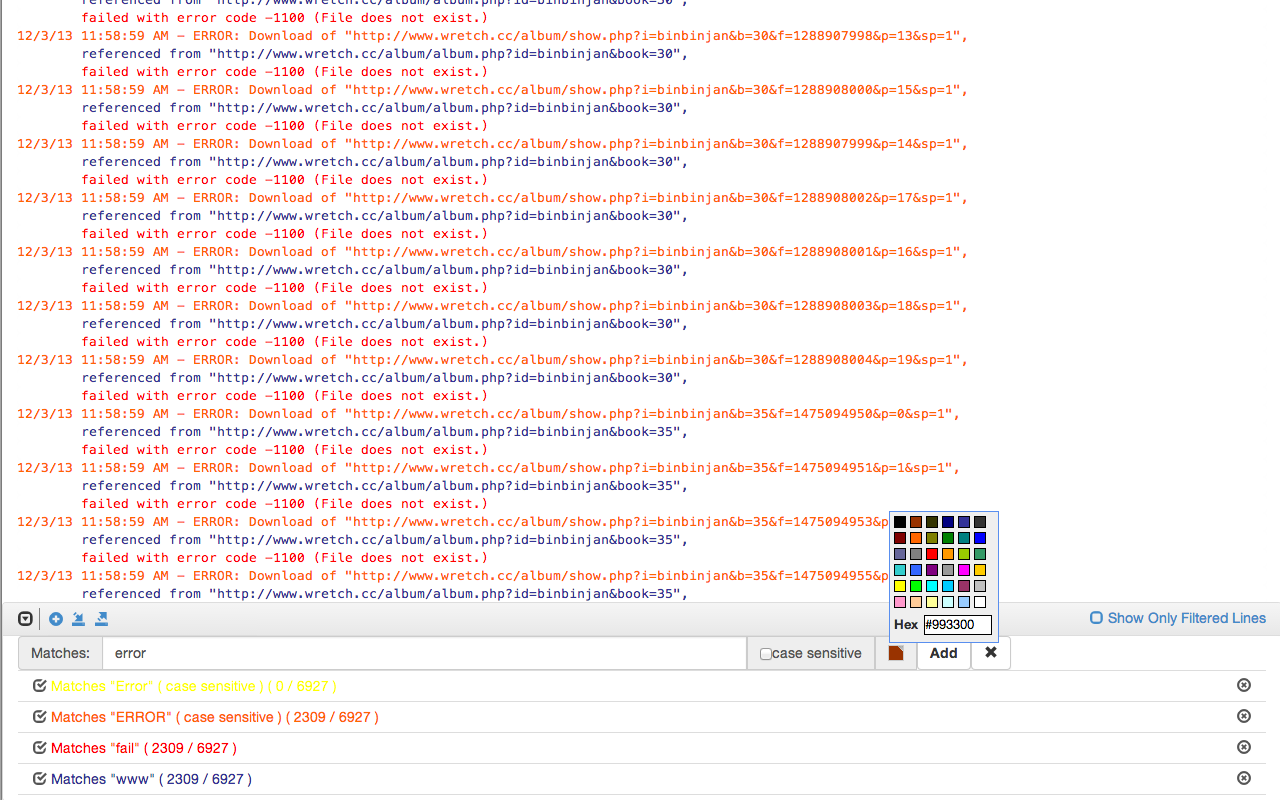Pick the dark green swatch
Viewport: 1280px width, 800px height.
(x=948, y=538)
